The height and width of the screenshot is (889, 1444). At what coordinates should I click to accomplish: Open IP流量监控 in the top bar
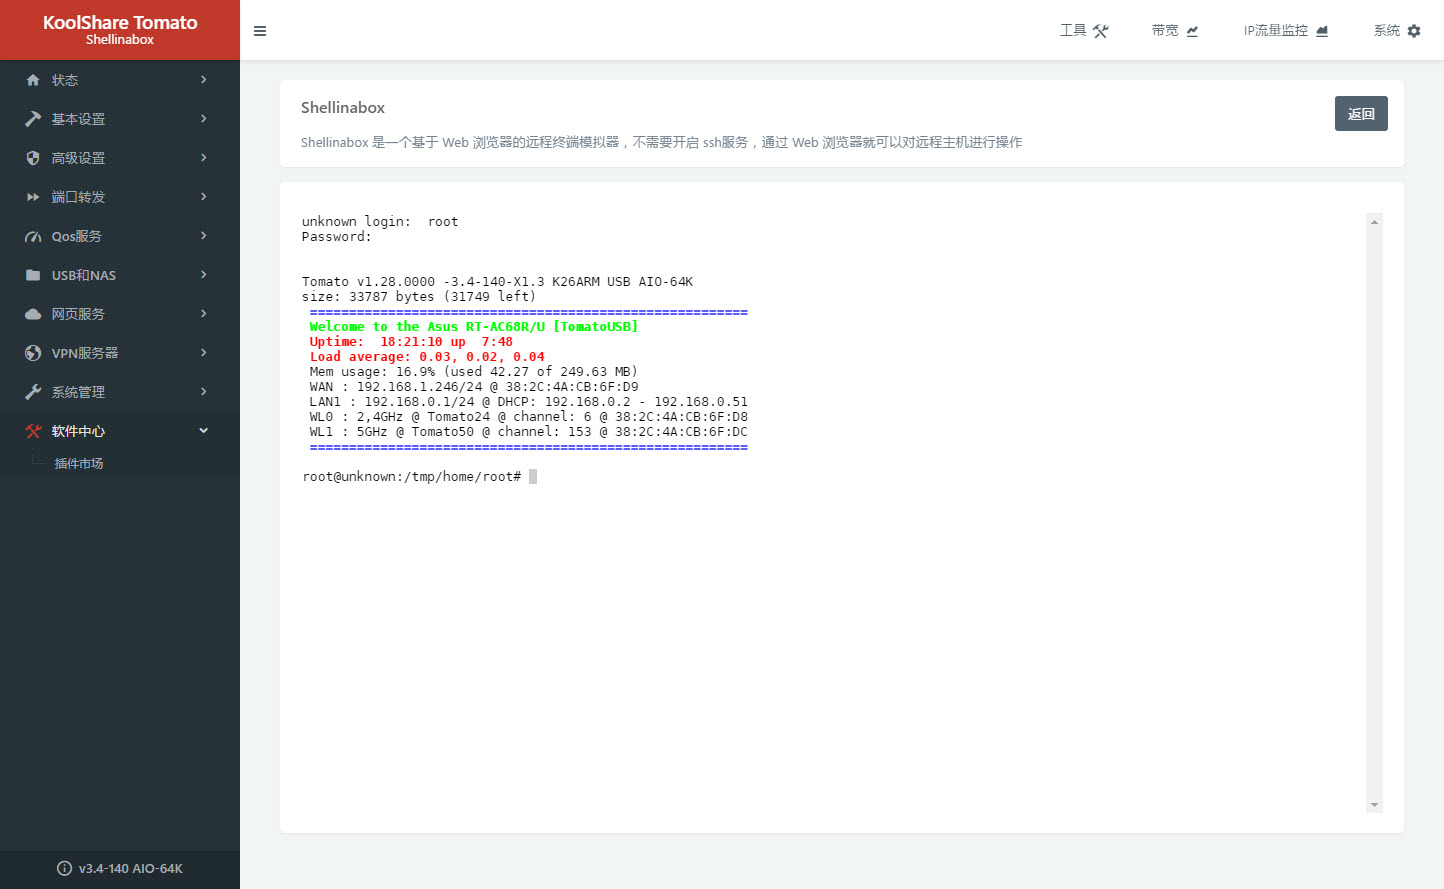[1285, 31]
